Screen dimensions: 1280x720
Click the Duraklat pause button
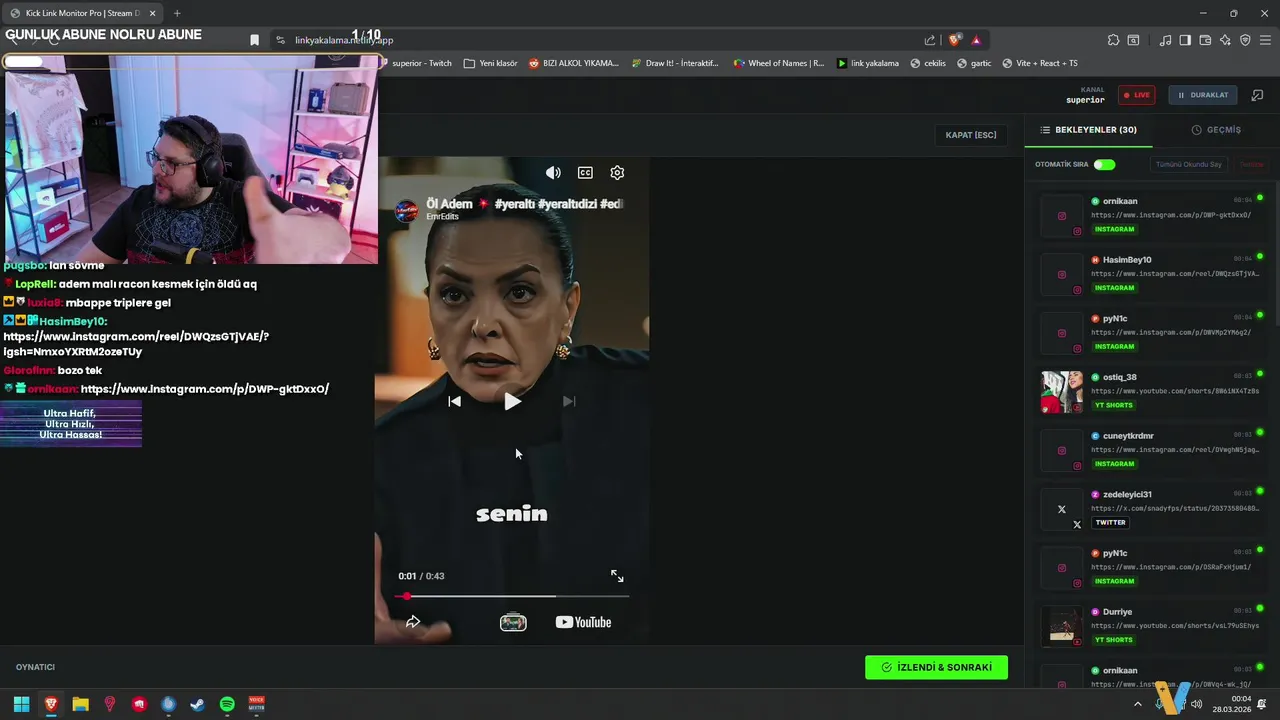1202,95
